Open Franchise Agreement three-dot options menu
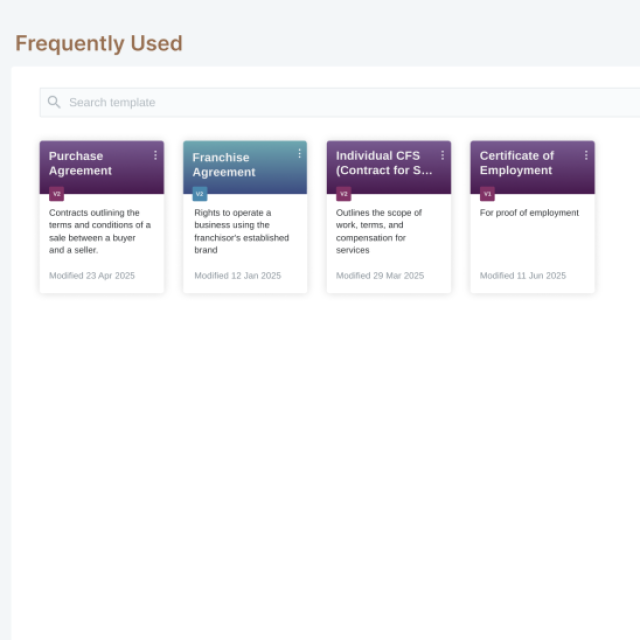Image resolution: width=640 pixels, height=640 pixels. point(299,154)
